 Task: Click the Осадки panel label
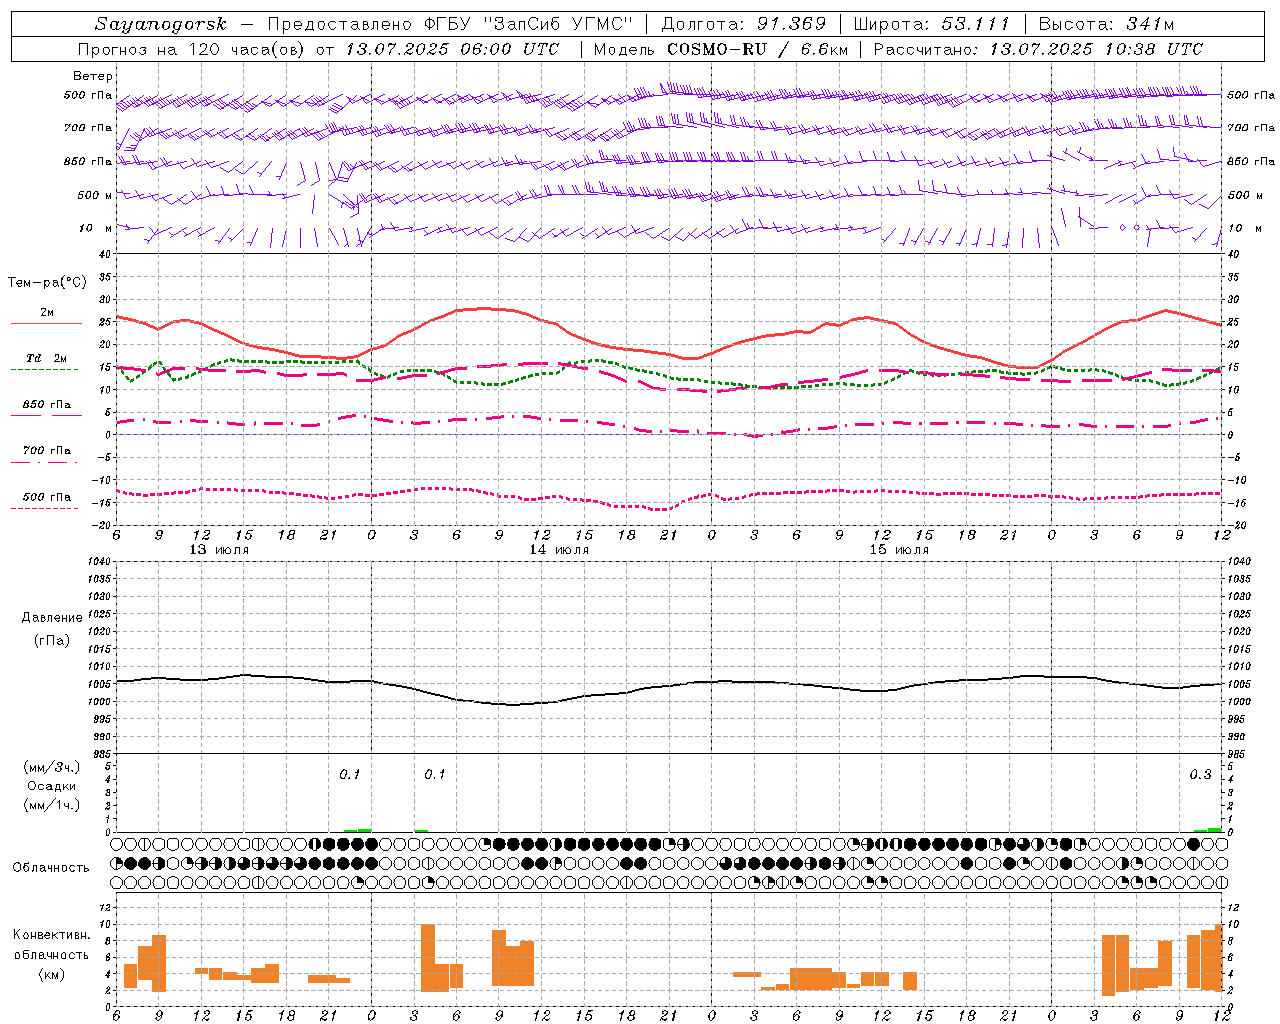point(51,786)
